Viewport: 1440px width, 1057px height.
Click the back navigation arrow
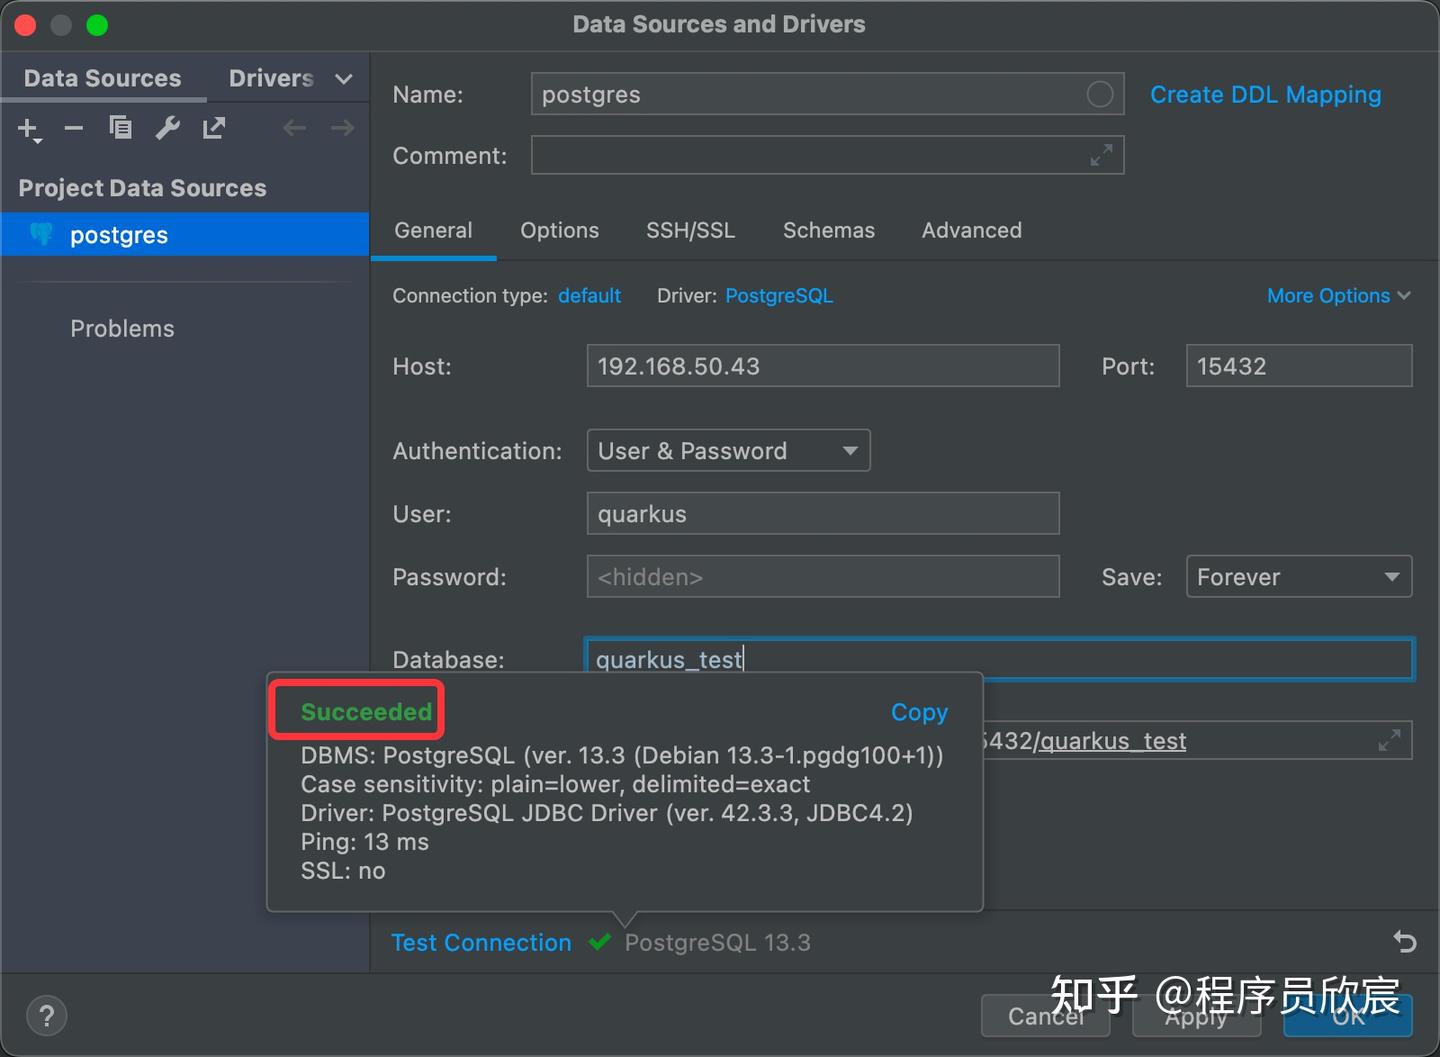point(293,127)
